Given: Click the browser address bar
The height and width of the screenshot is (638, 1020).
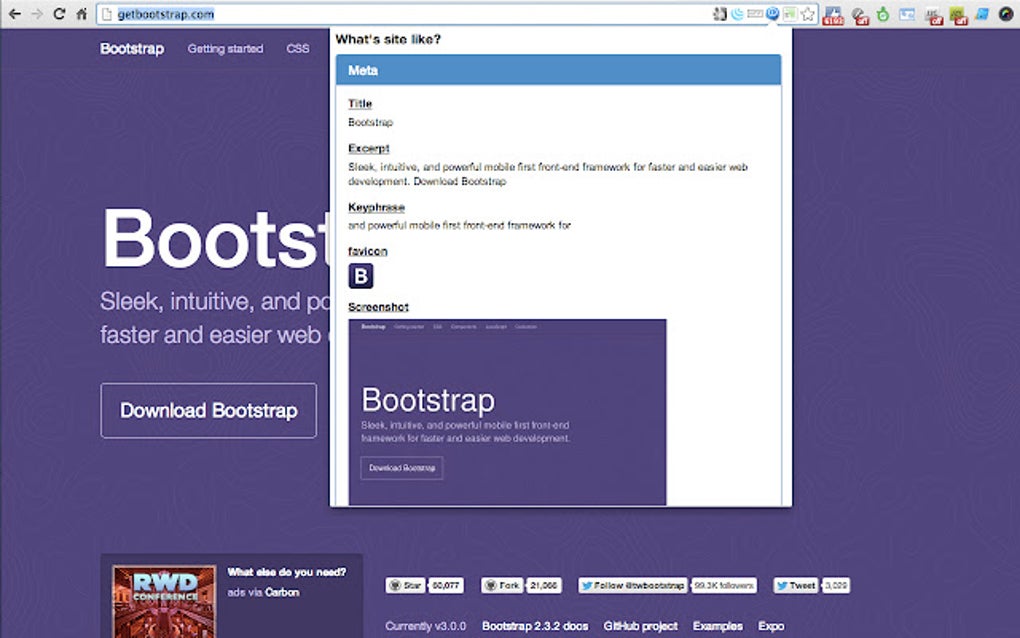Looking at the screenshot, I should tap(400, 14).
